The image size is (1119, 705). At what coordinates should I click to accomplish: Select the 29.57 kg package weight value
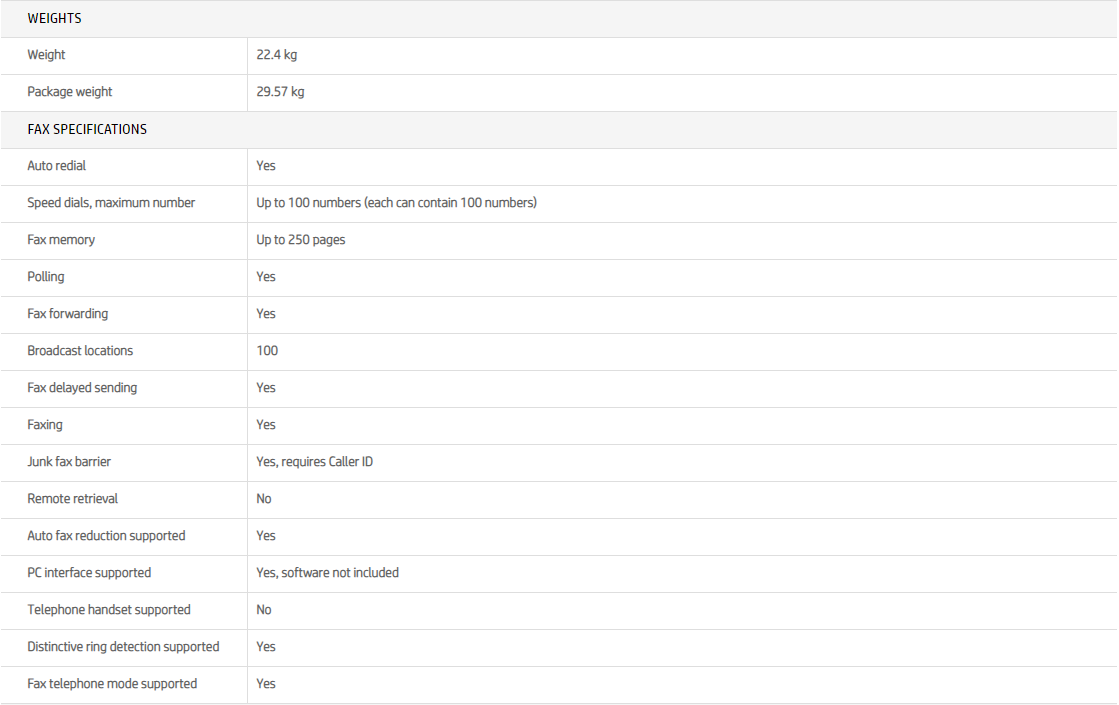tap(280, 92)
